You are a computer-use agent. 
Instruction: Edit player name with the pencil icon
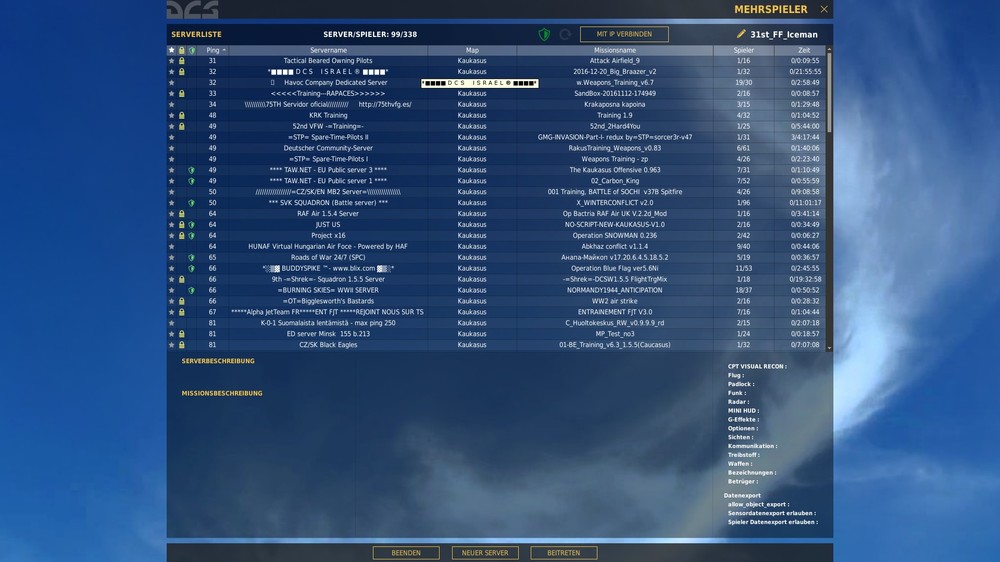tap(741, 34)
